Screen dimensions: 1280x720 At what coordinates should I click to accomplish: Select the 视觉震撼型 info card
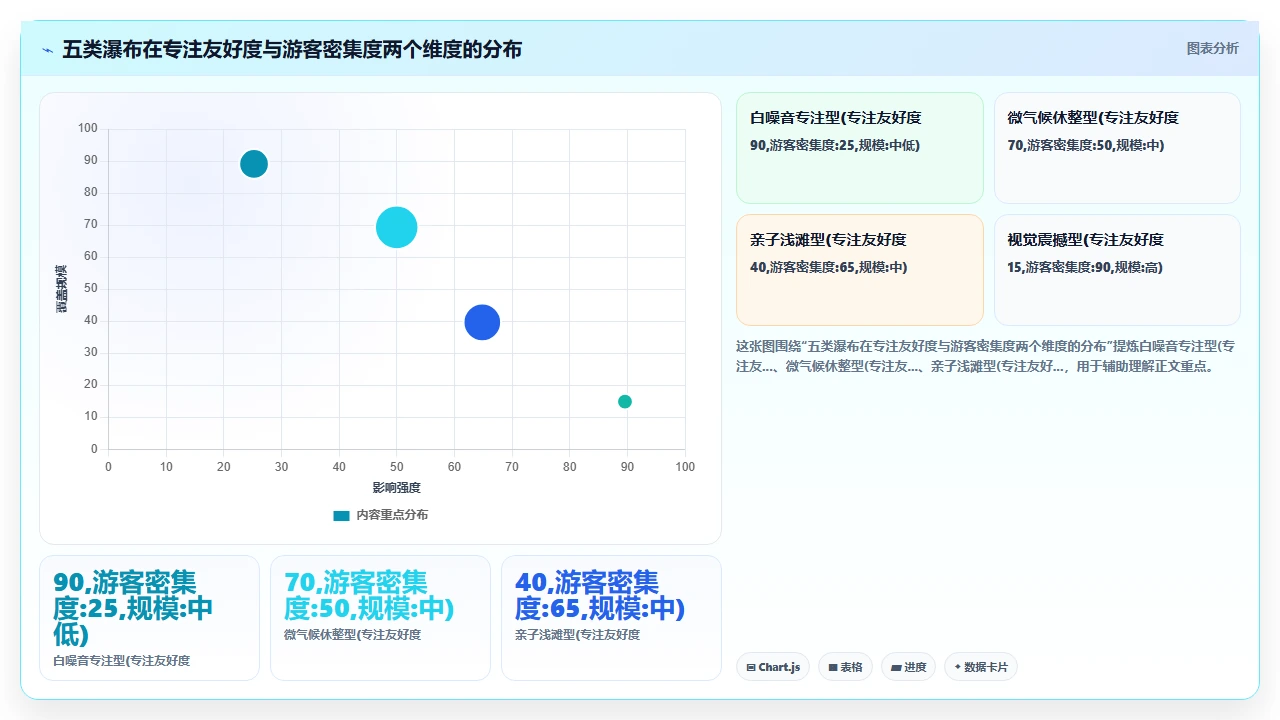(1117, 270)
